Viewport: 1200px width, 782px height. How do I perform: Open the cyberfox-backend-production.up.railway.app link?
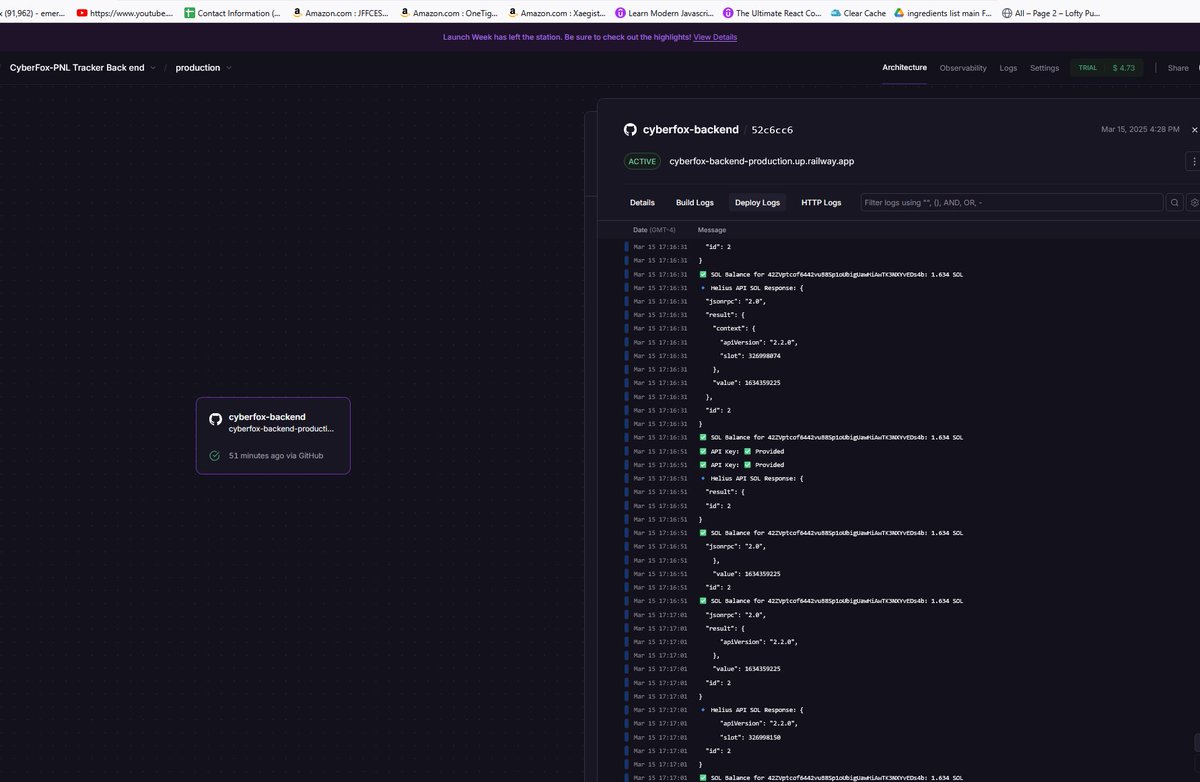761,161
